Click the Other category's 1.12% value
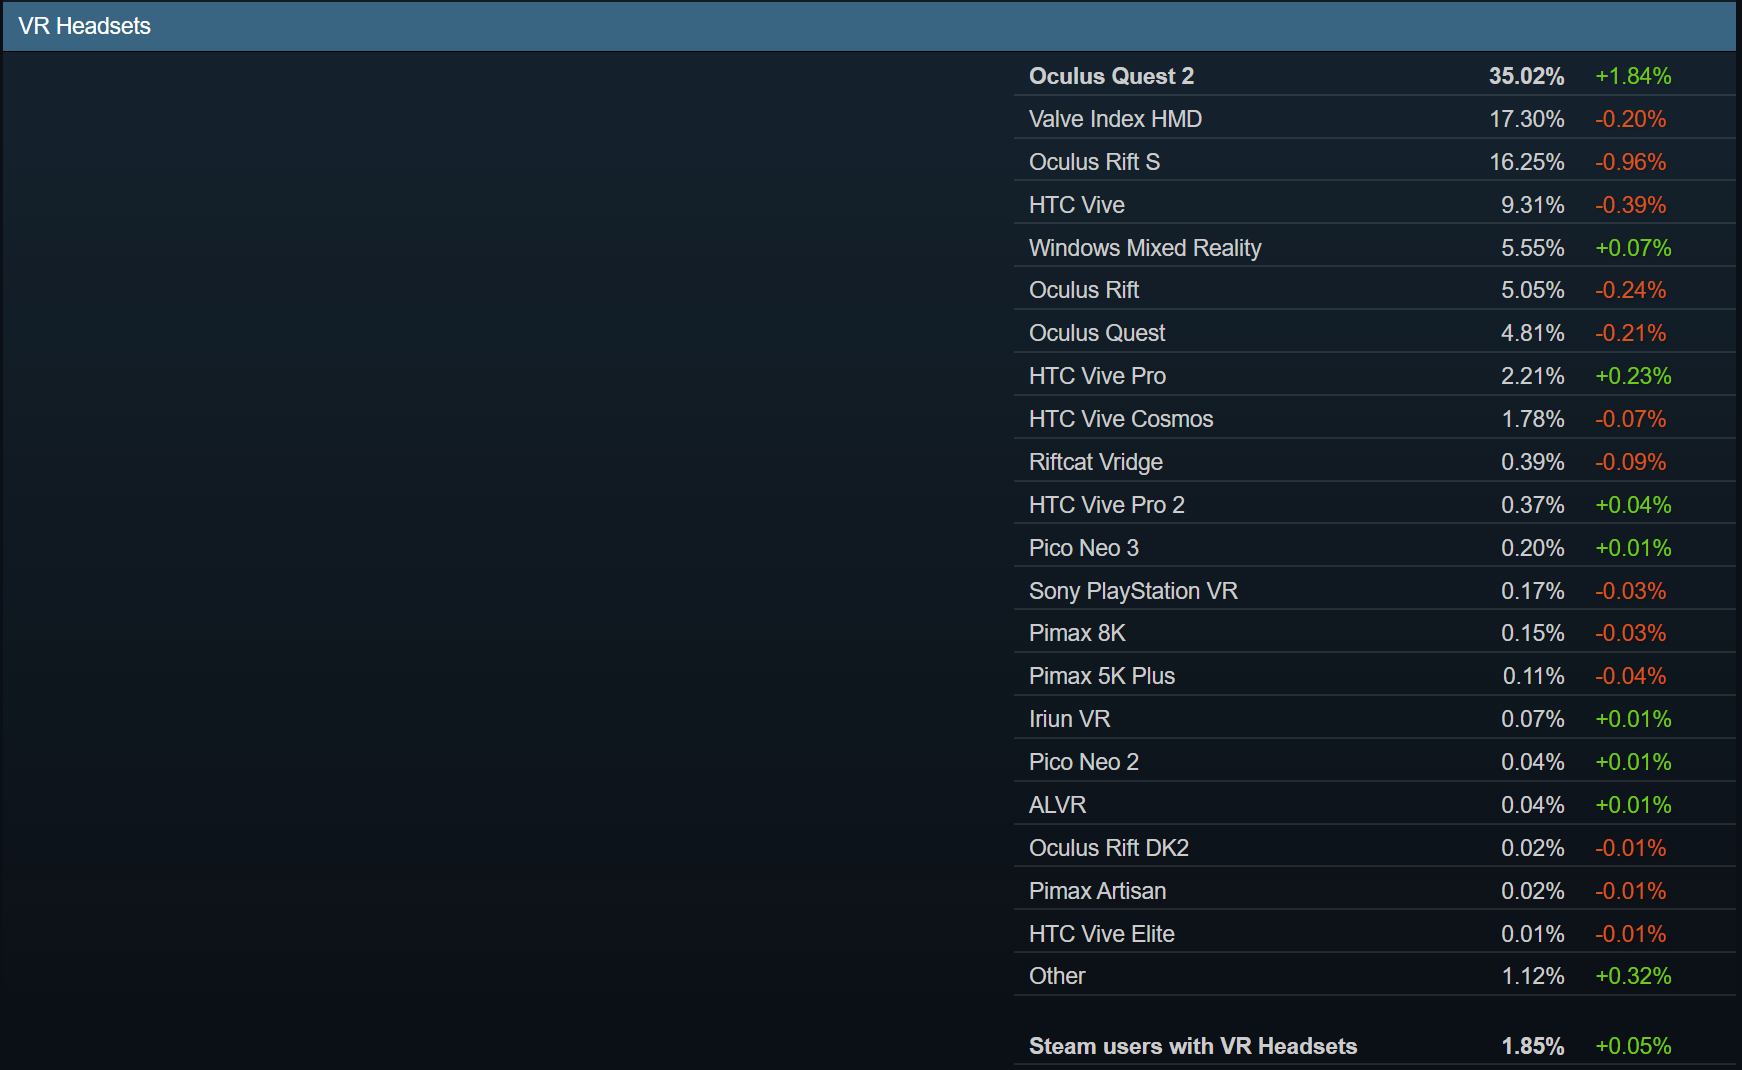Screen dimensions: 1742x1070 coord(1532,976)
